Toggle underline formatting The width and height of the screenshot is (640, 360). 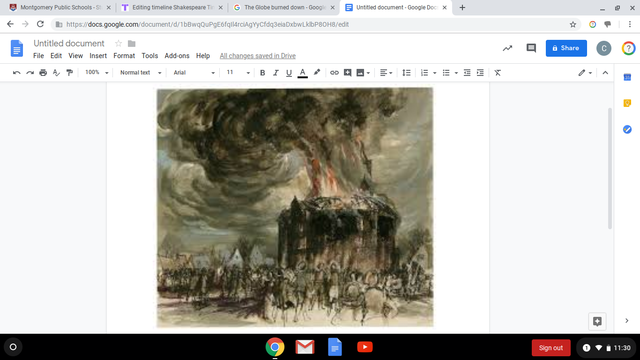click(289, 73)
